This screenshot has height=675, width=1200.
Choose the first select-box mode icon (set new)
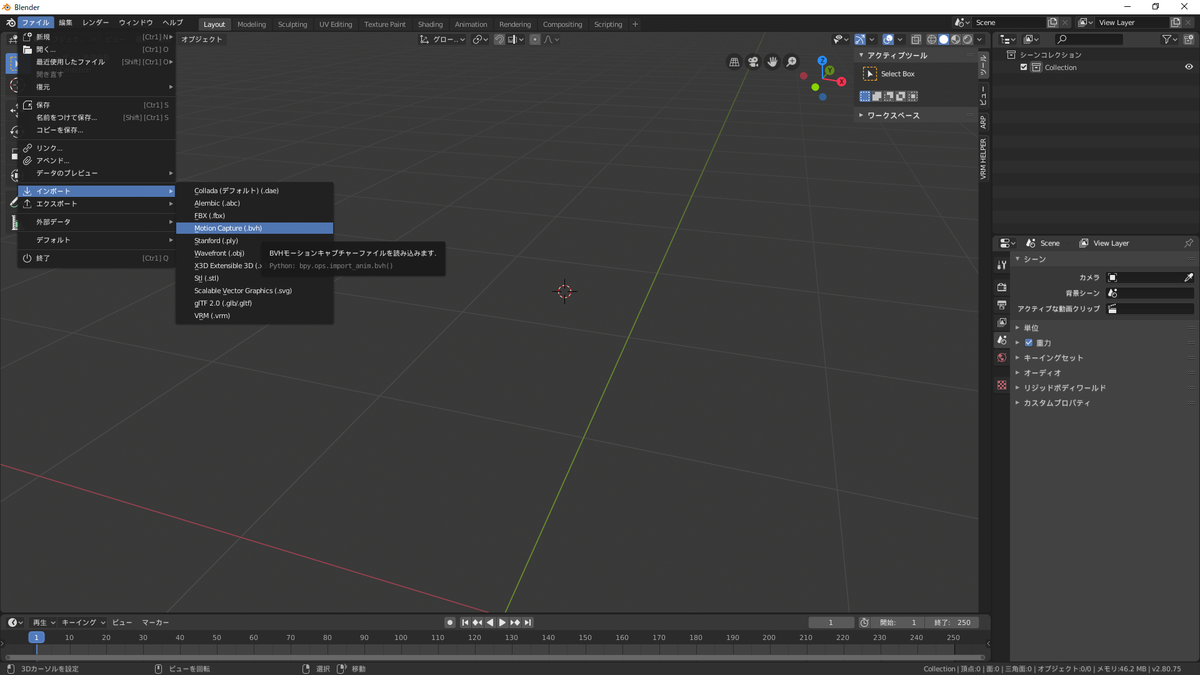click(x=865, y=96)
